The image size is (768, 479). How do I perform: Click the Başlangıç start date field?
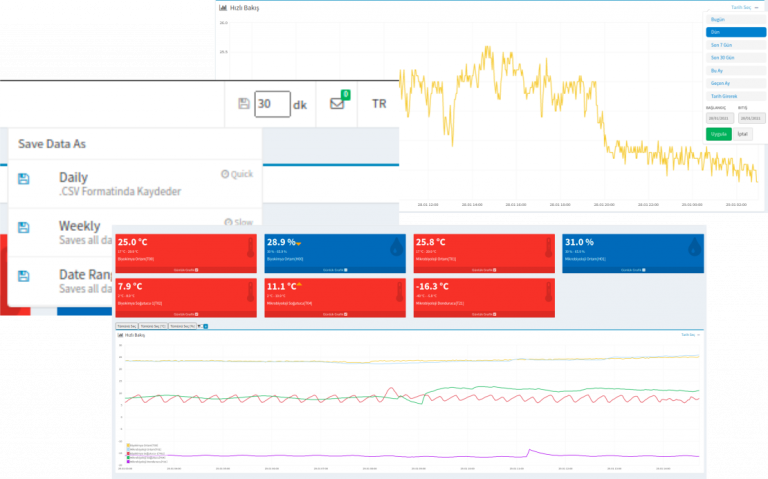pyautogui.click(x=719, y=117)
